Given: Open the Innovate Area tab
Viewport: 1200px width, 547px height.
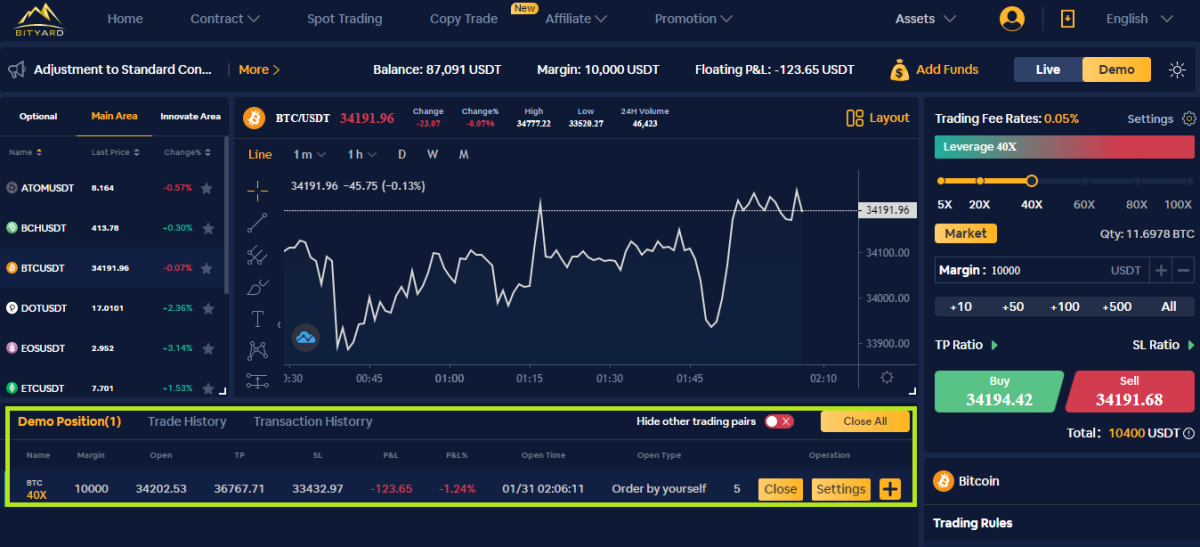Looking at the screenshot, I should [x=190, y=117].
